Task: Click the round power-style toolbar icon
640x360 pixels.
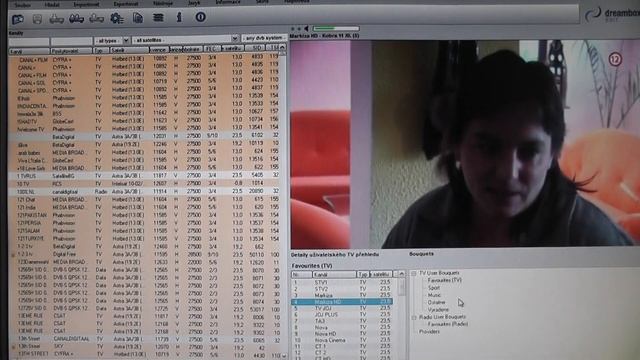Action: [x=200, y=17]
